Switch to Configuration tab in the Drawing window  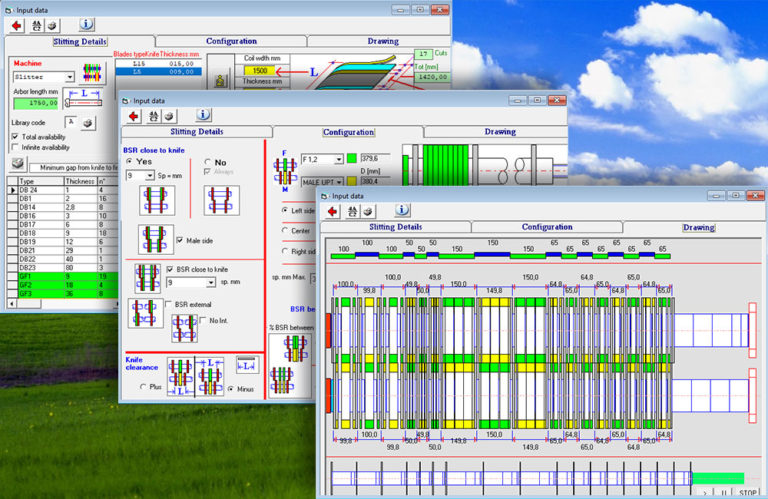click(547, 227)
